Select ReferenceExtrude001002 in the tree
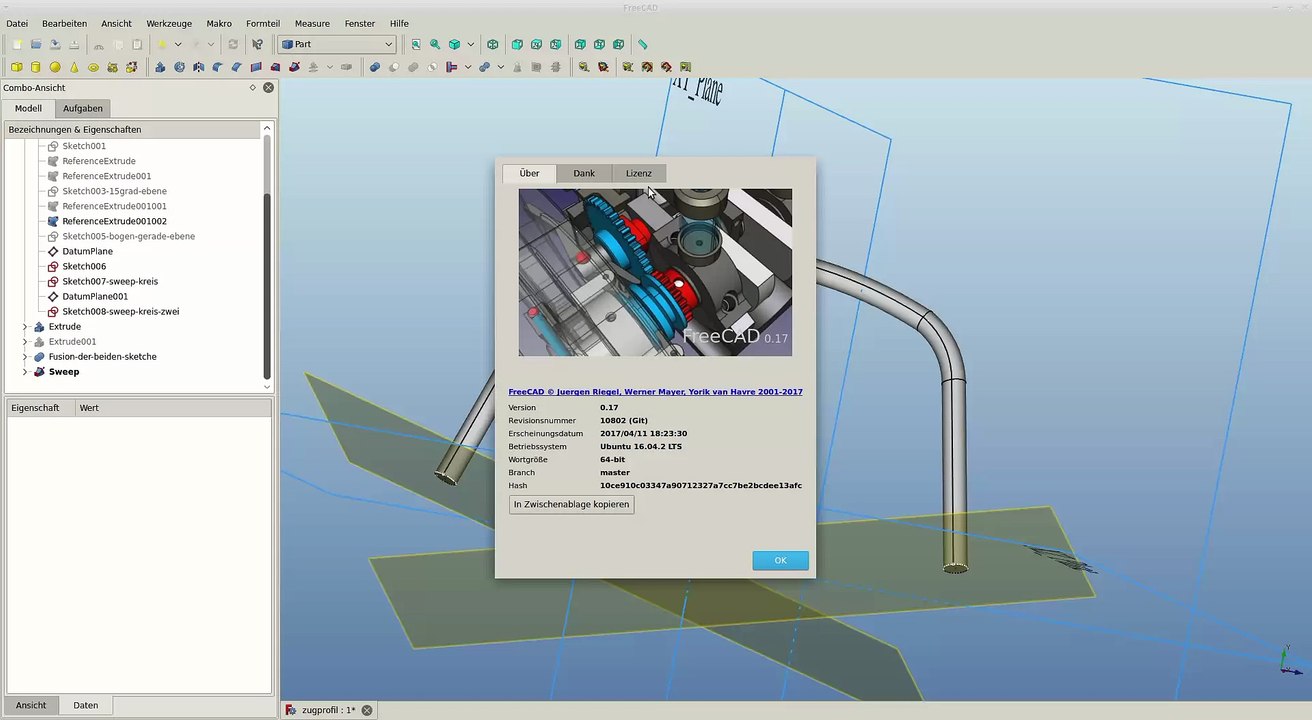1312x720 pixels. click(114, 222)
